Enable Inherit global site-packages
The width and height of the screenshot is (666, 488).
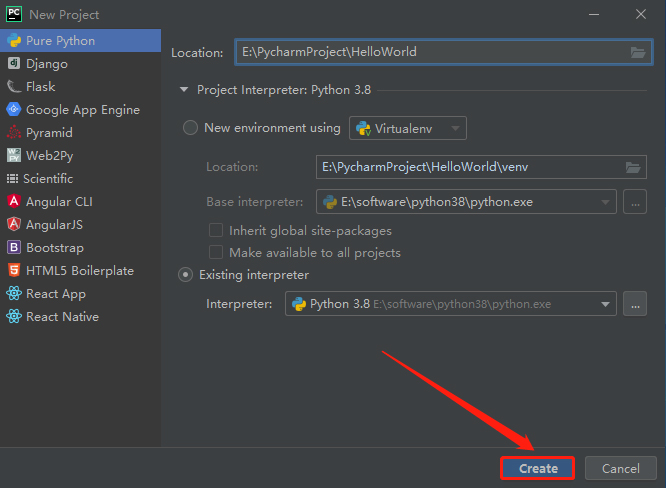pyautogui.click(x=216, y=230)
